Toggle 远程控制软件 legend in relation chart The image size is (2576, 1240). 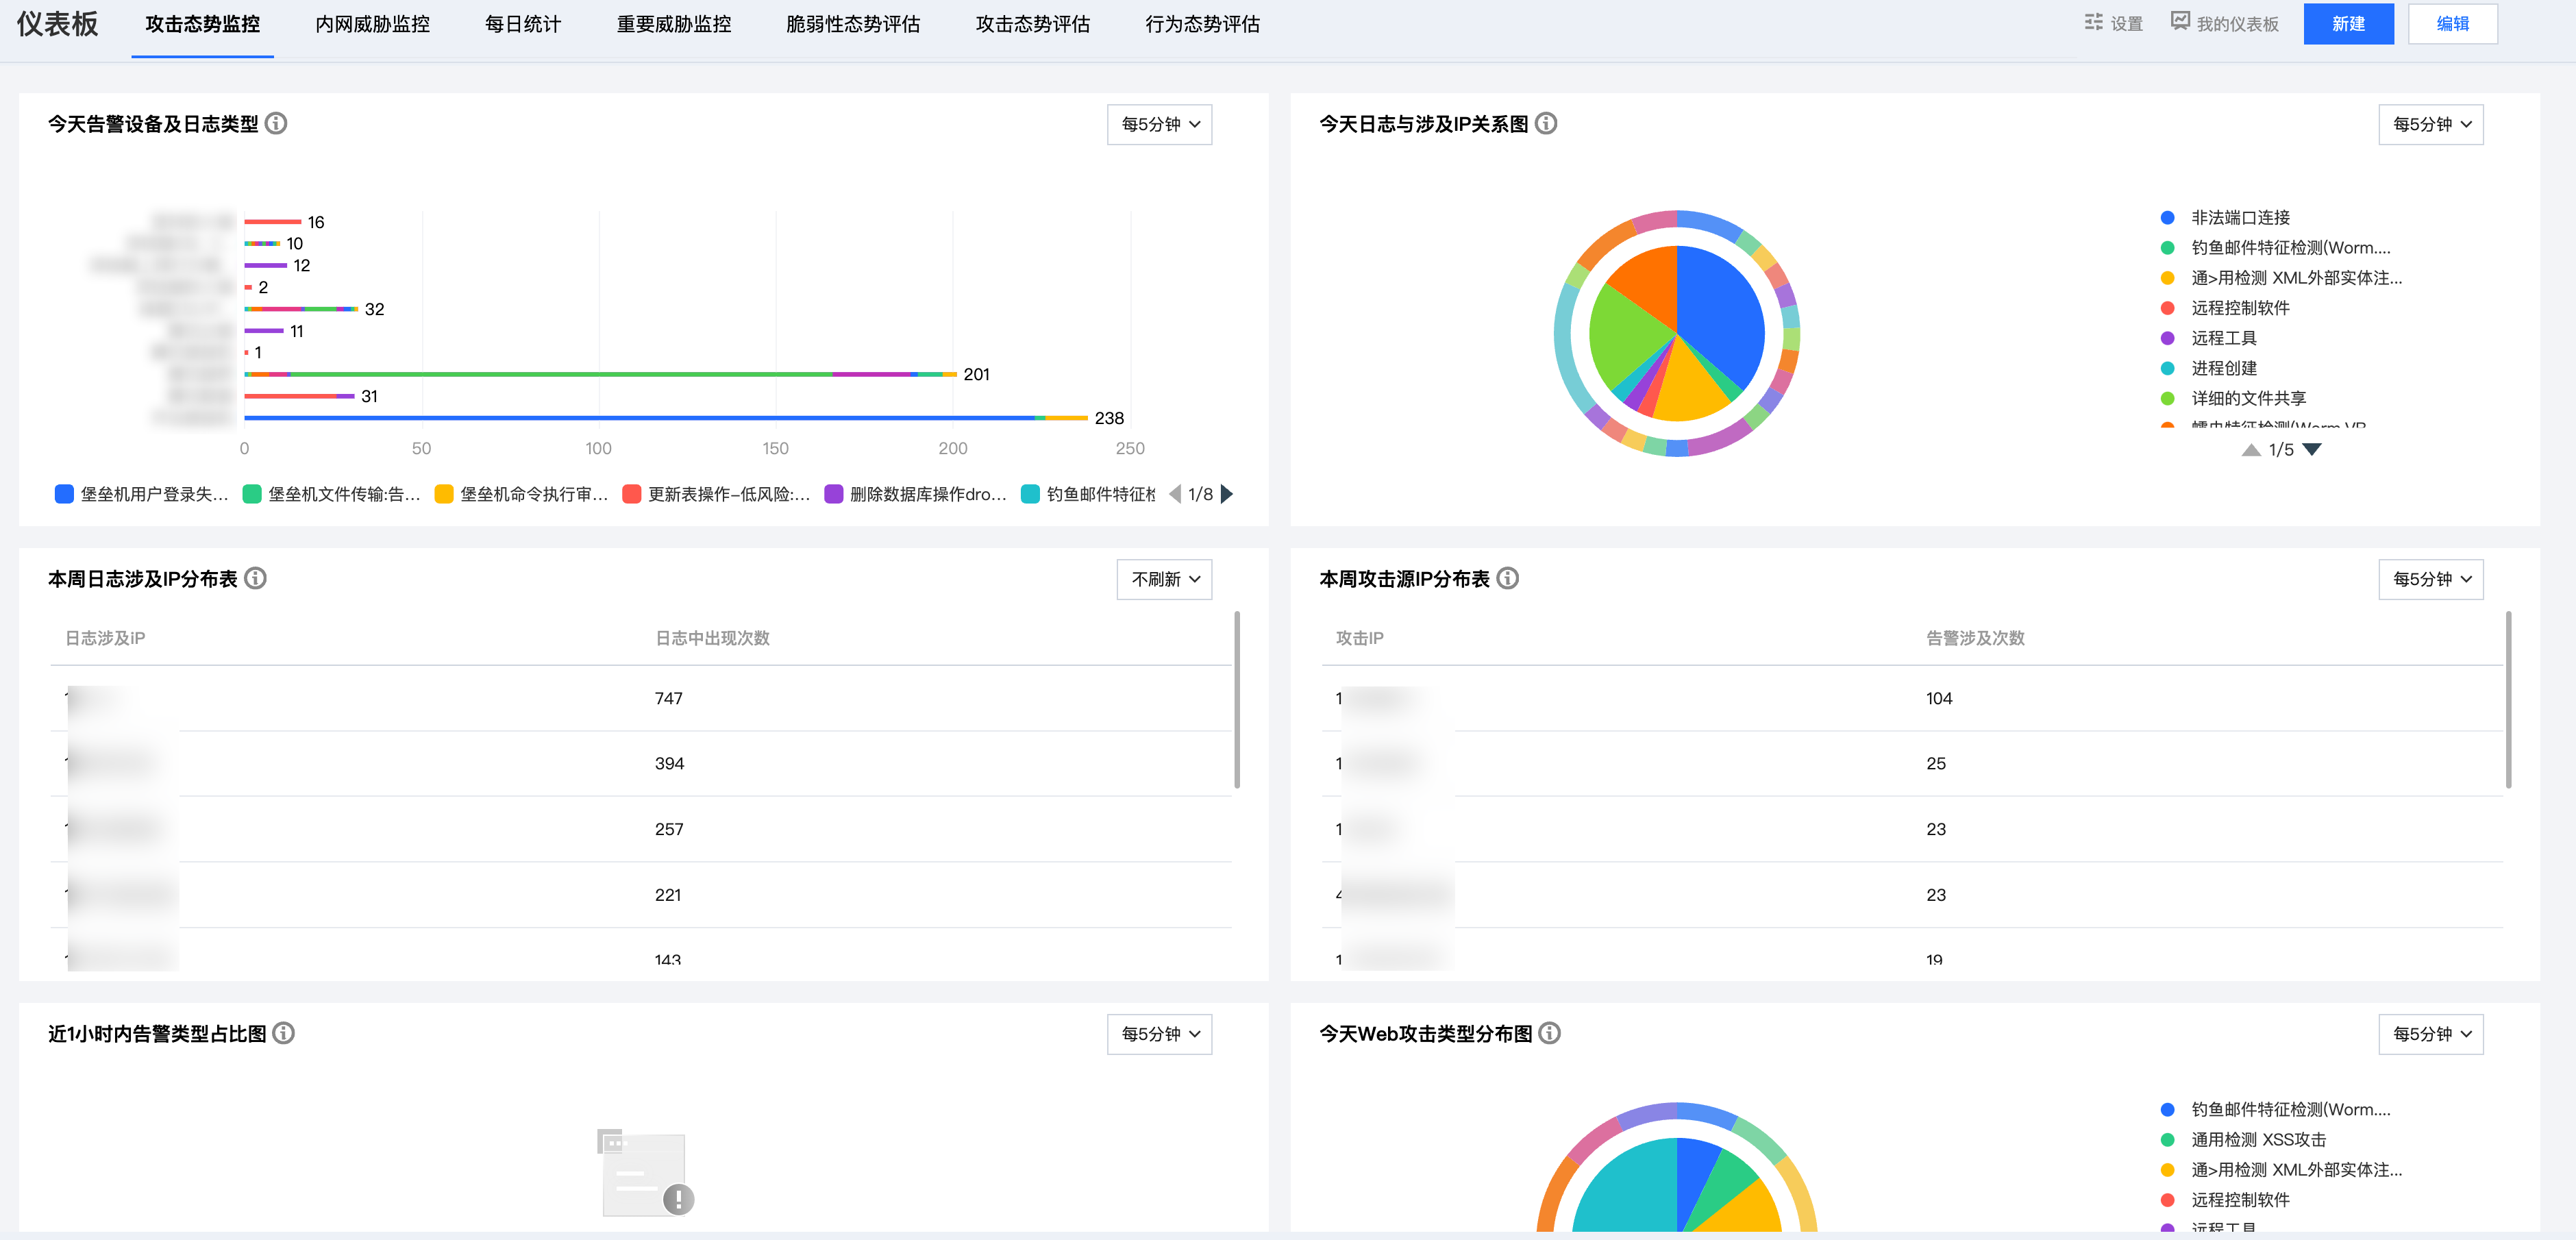2225,308
